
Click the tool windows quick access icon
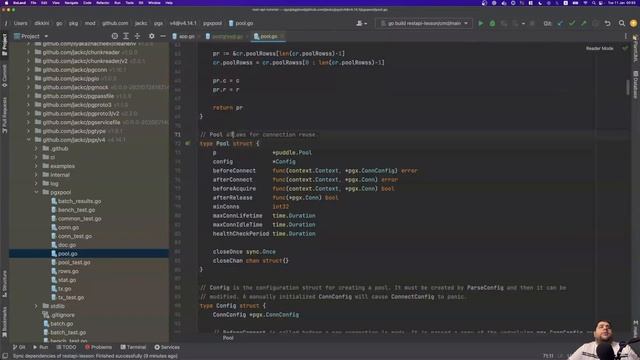click(5, 356)
